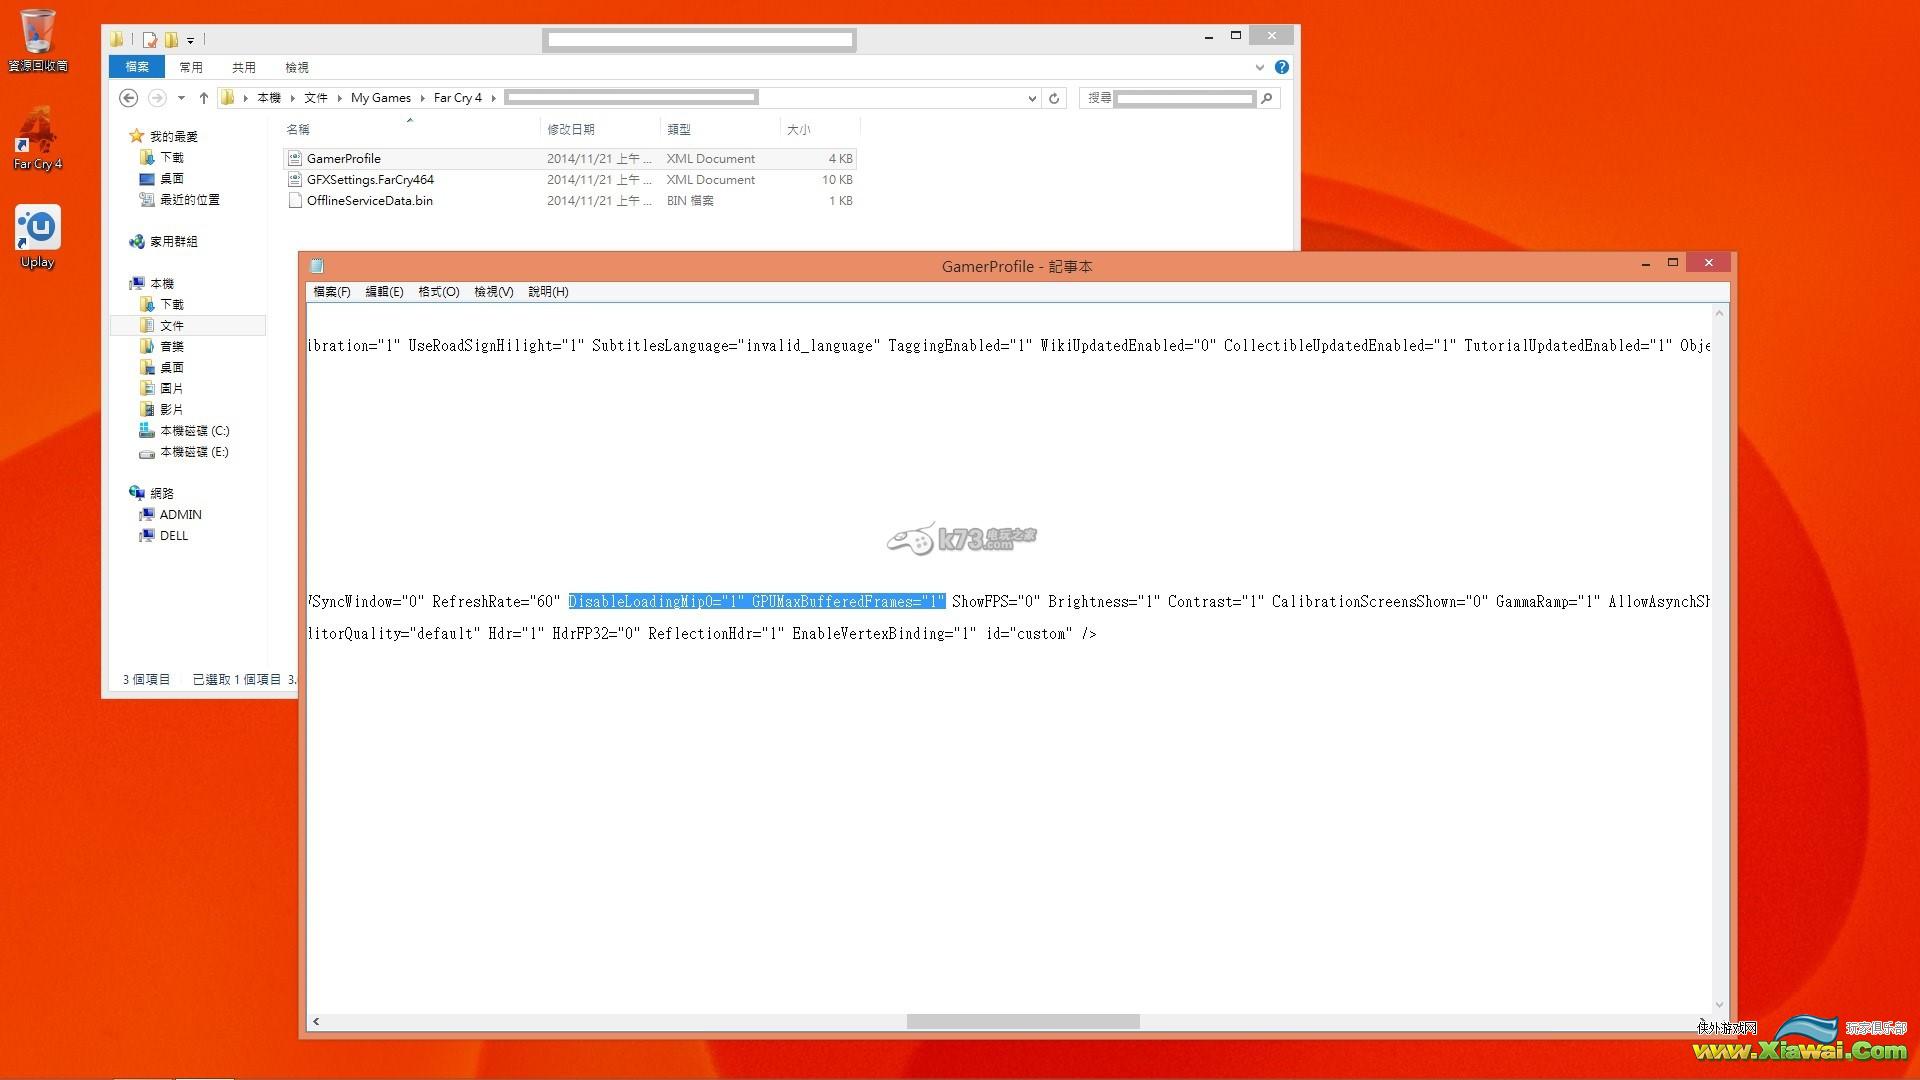Image resolution: width=1920 pixels, height=1080 pixels.
Task: Click Far Cry 4 in the breadcrumb path
Action: pyautogui.click(x=458, y=98)
